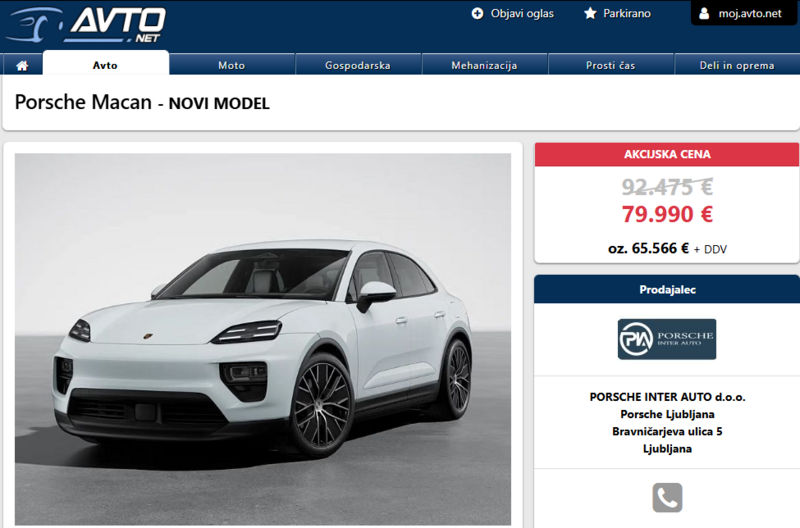
Task: Click the Avto.net logo
Action: tap(86, 24)
